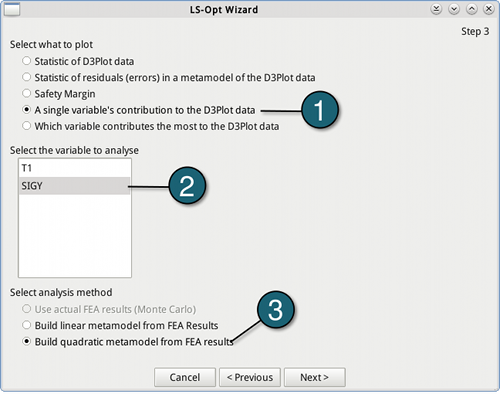Screen dimensions: 500x394
Task: Advance with the Next button
Action: point(315,377)
